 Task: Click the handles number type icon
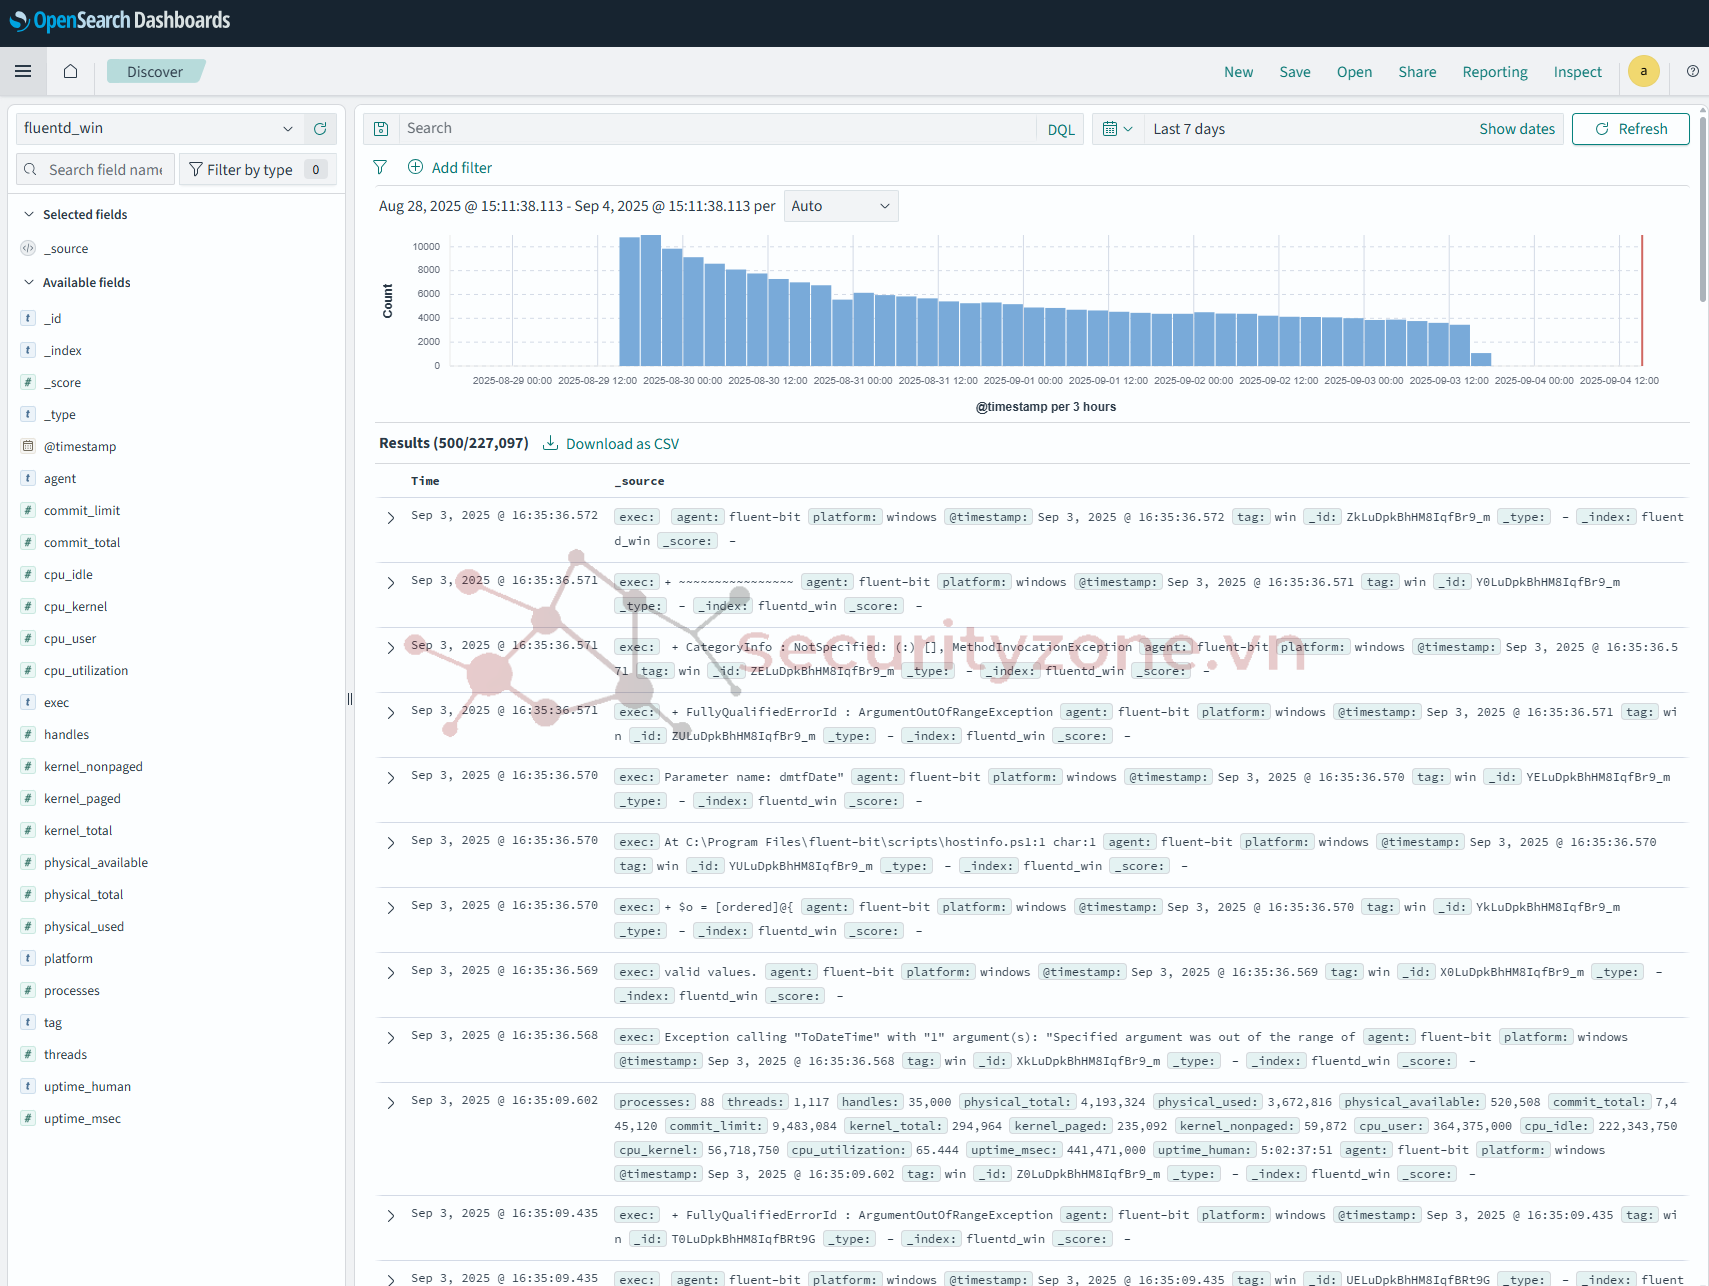pos(28,734)
